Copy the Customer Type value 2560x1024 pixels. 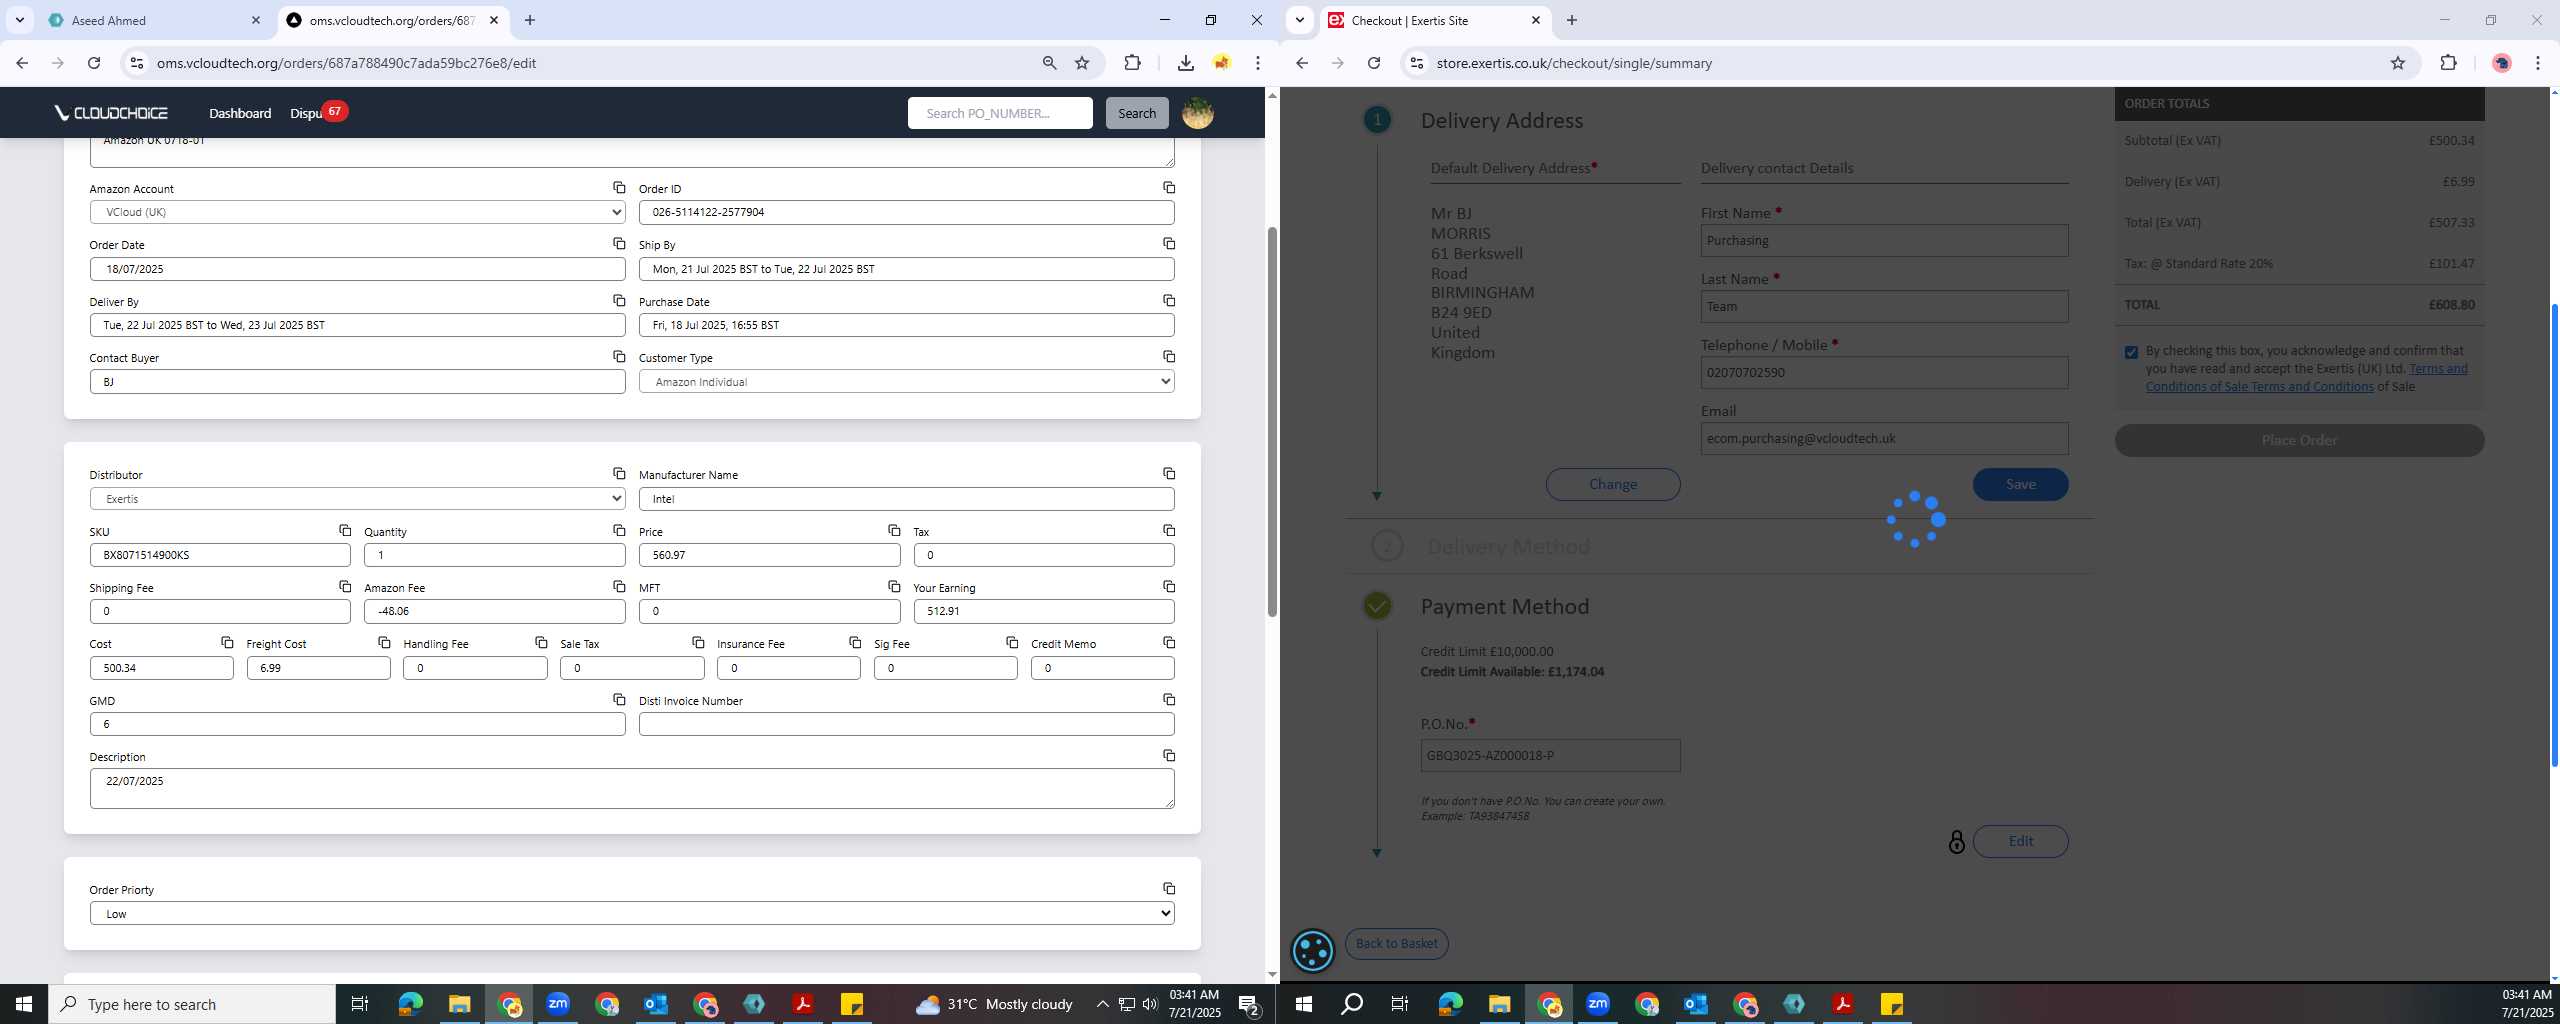[x=1168, y=357]
